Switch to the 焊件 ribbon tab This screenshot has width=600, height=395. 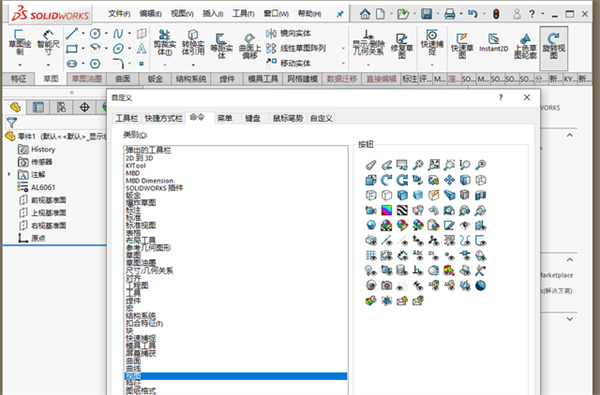[227, 79]
